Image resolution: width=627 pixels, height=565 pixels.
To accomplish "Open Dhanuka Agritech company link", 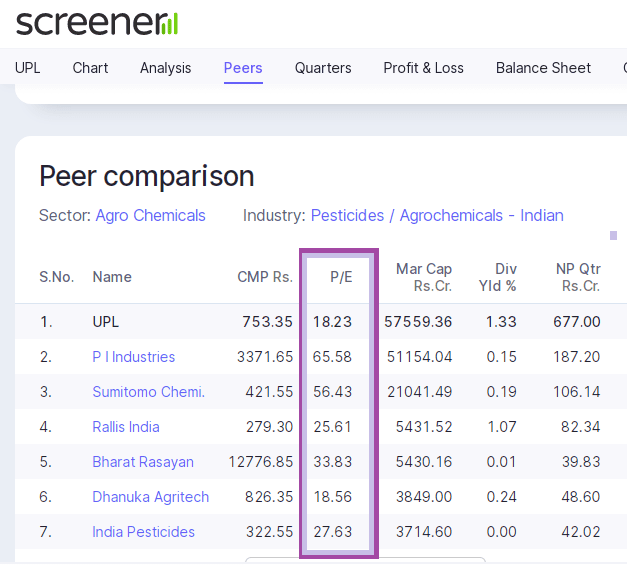I will coord(150,497).
